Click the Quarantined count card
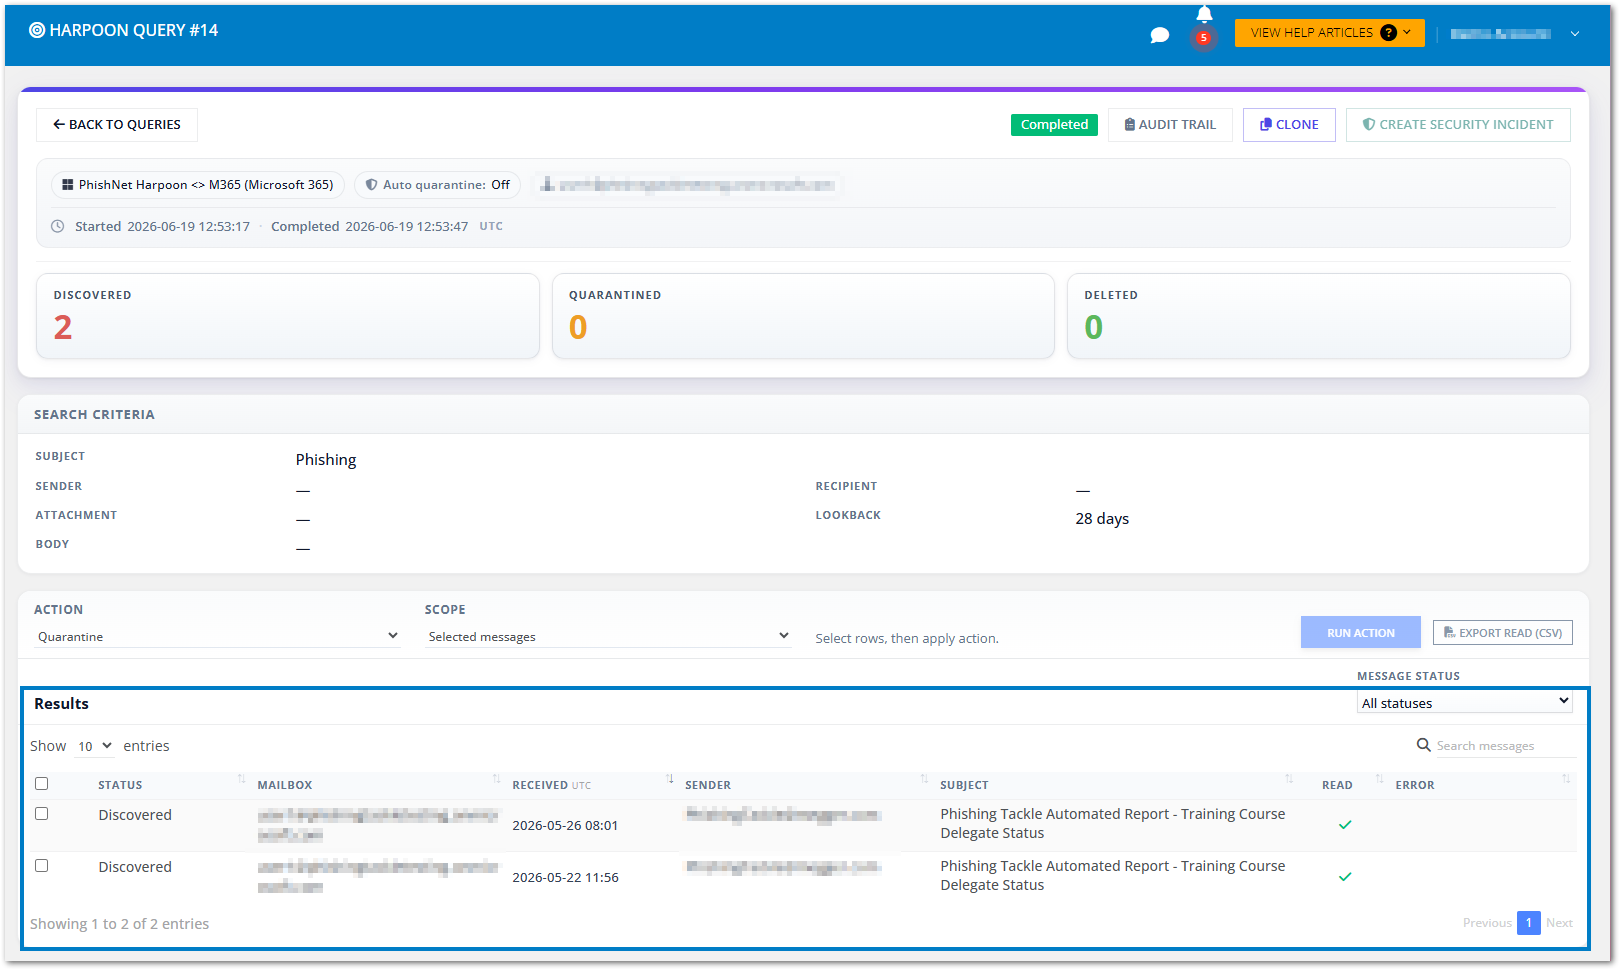The image size is (1620, 970). coord(803,316)
